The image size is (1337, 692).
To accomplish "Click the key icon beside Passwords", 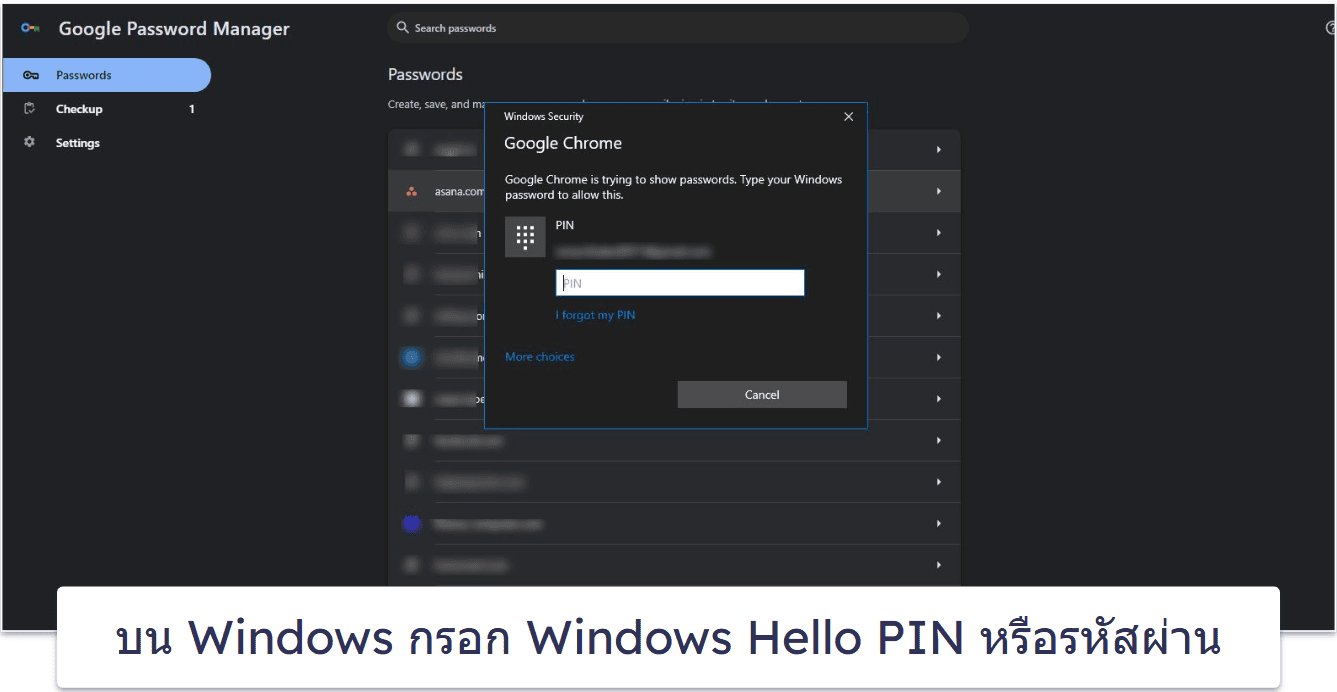I will pyautogui.click(x=31, y=75).
